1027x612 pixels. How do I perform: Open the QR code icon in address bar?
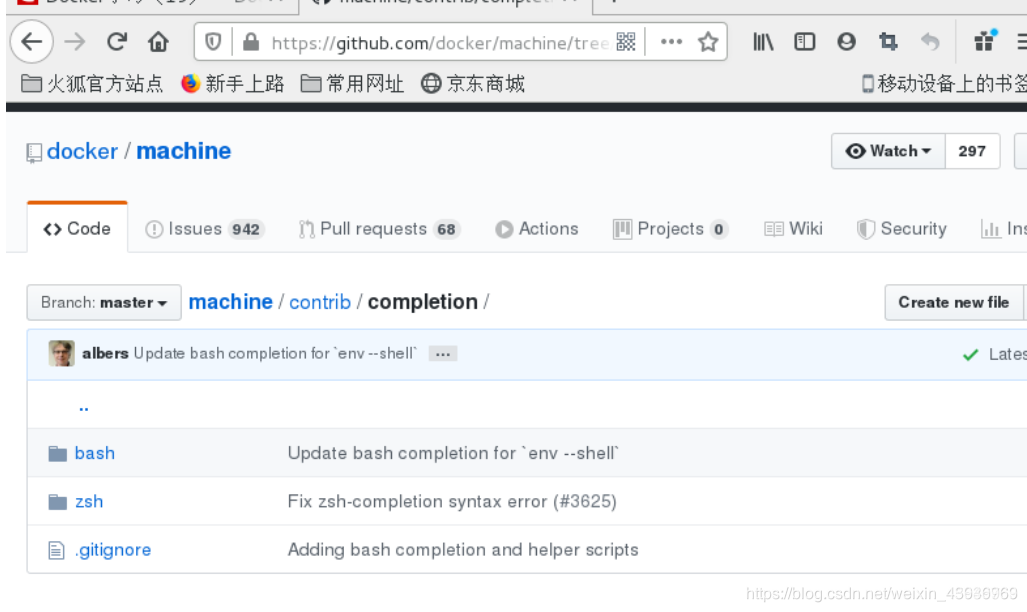[626, 42]
